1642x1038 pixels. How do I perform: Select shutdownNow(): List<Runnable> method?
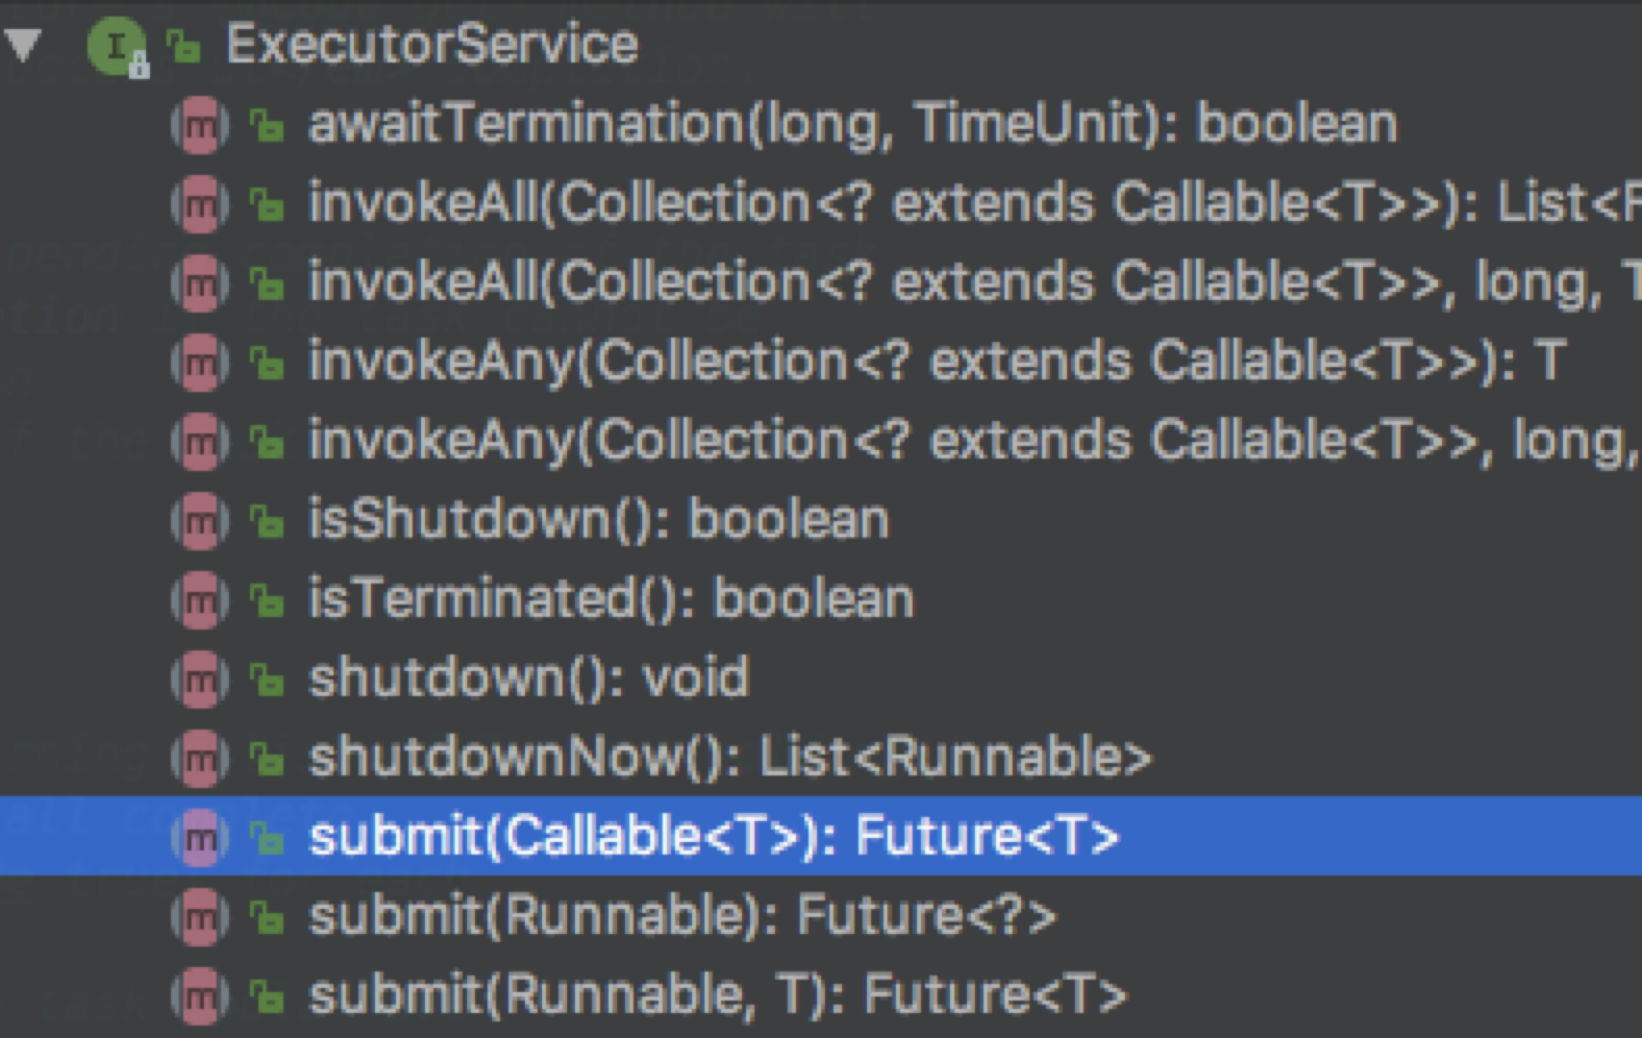coord(730,758)
